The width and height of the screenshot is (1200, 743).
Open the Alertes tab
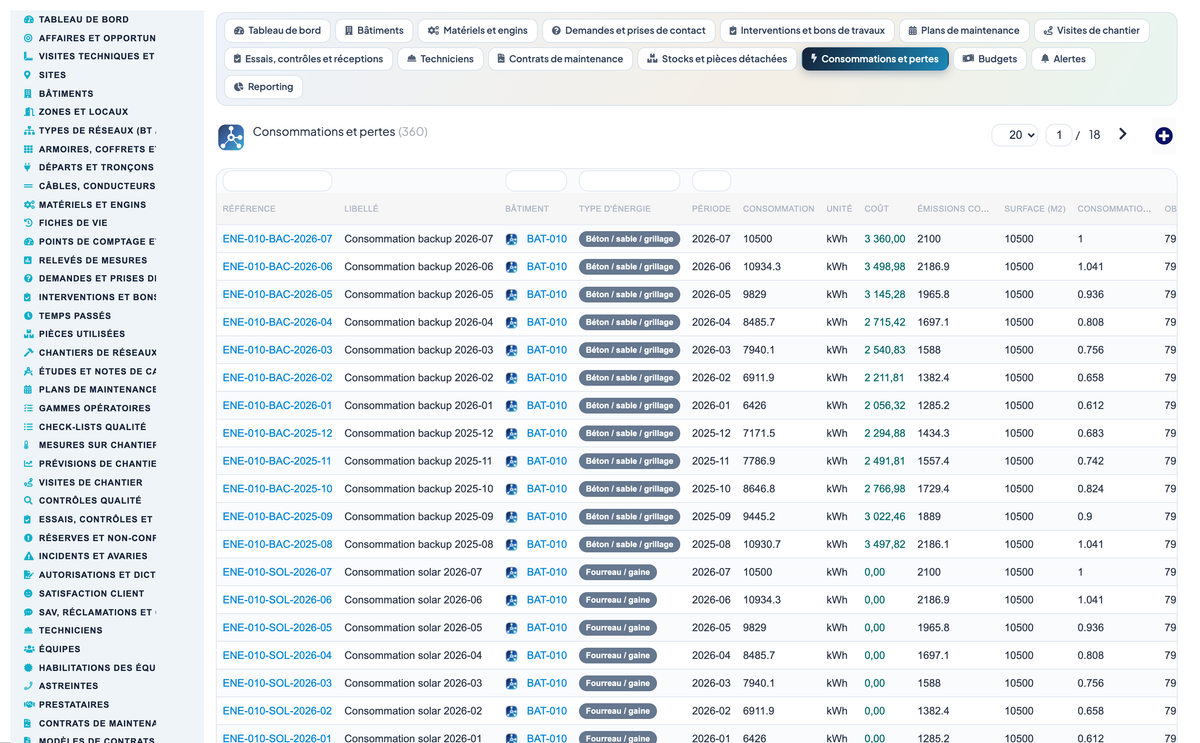(1063, 59)
